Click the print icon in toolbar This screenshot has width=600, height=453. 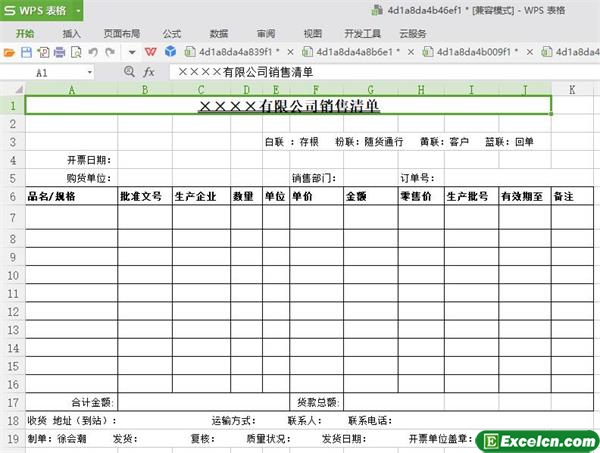(59, 52)
